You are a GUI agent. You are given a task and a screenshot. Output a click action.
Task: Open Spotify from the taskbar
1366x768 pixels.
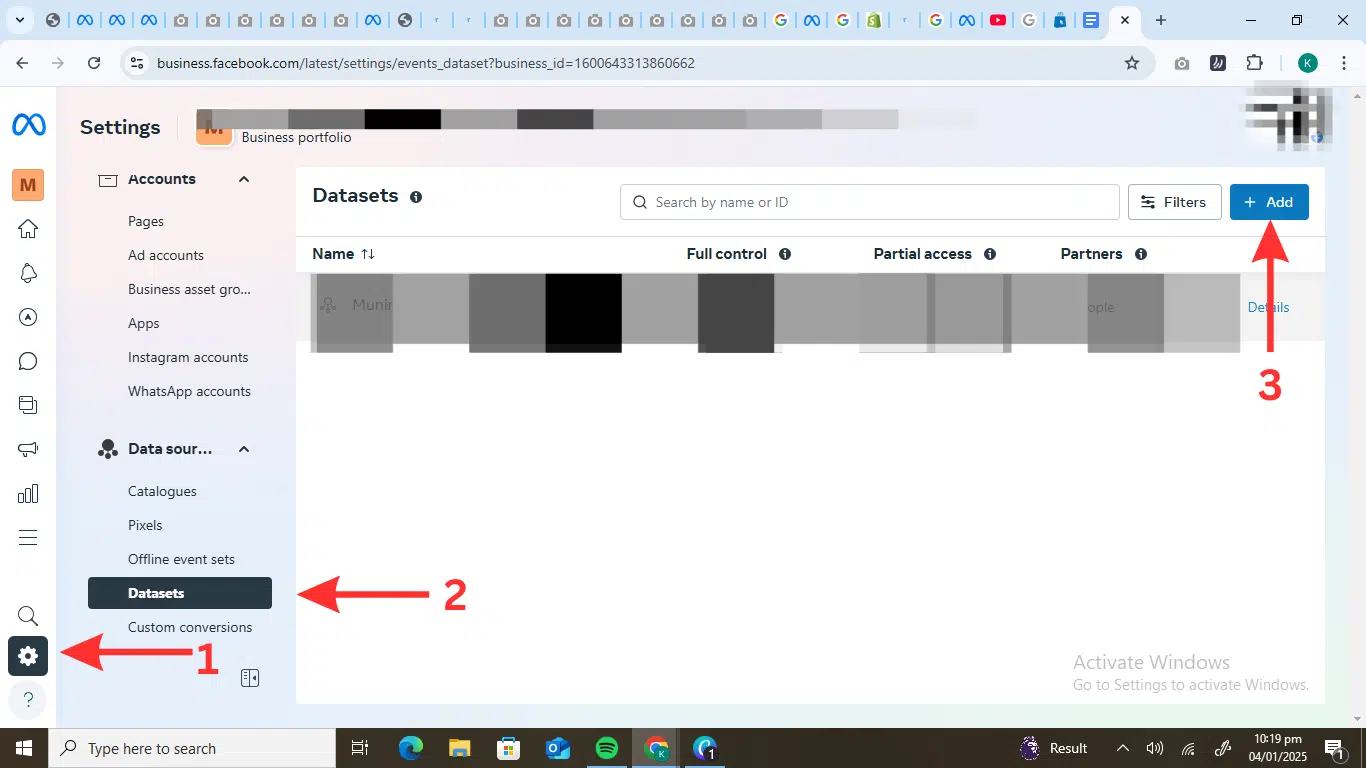pyautogui.click(x=606, y=748)
